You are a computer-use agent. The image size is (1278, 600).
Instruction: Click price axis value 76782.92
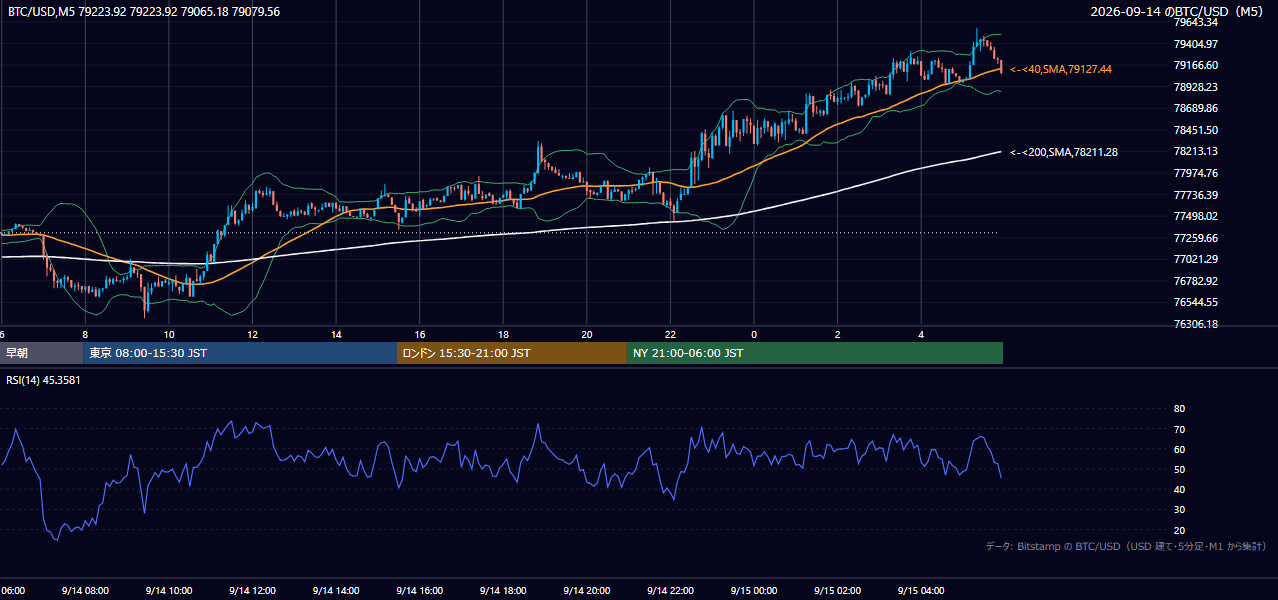click(1195, 281)
